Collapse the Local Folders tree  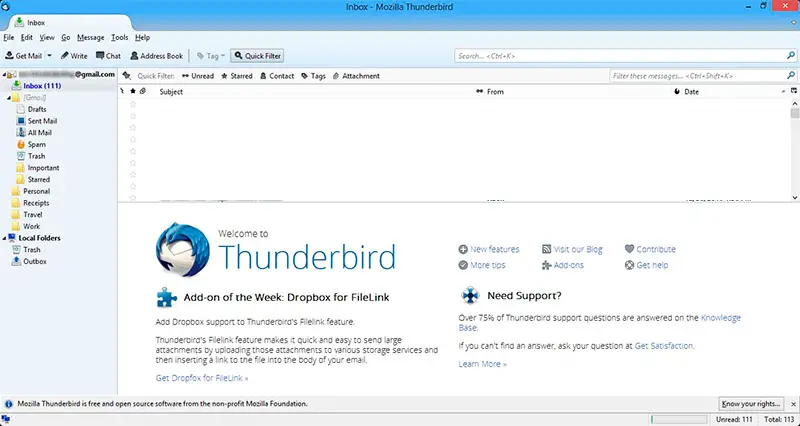[4, 238]
